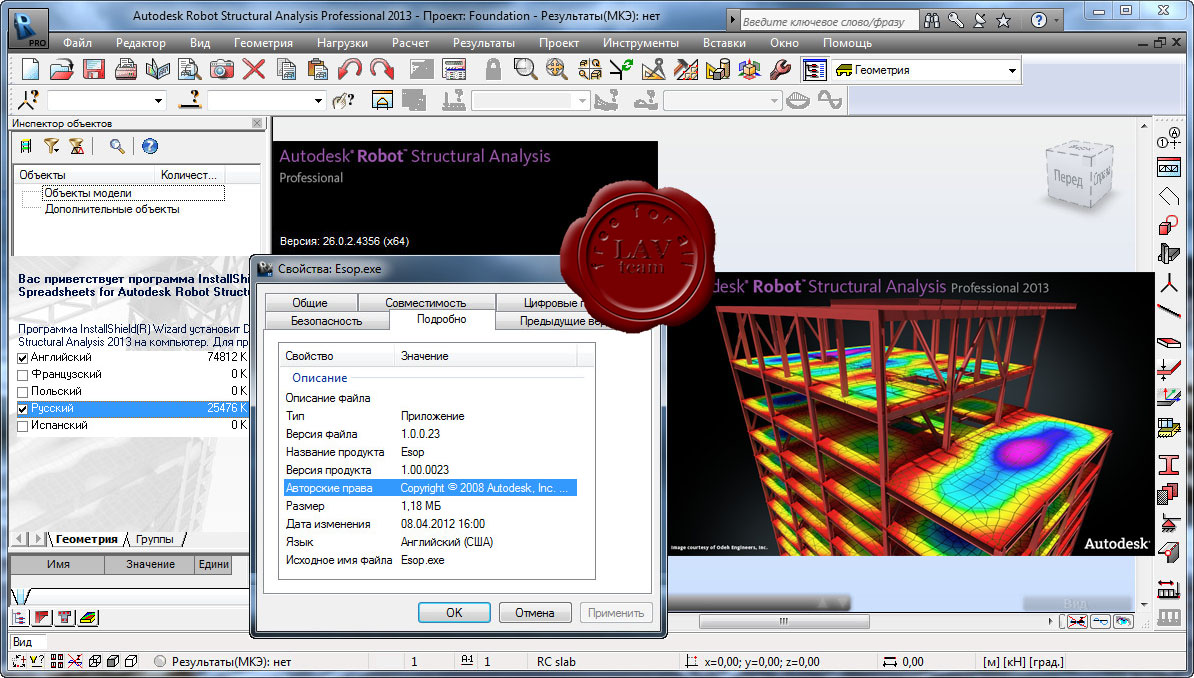Screen dimensions: 1194x678
Task: Open the 3D cube view toolbar icon
Action: (x=749, y=70)
